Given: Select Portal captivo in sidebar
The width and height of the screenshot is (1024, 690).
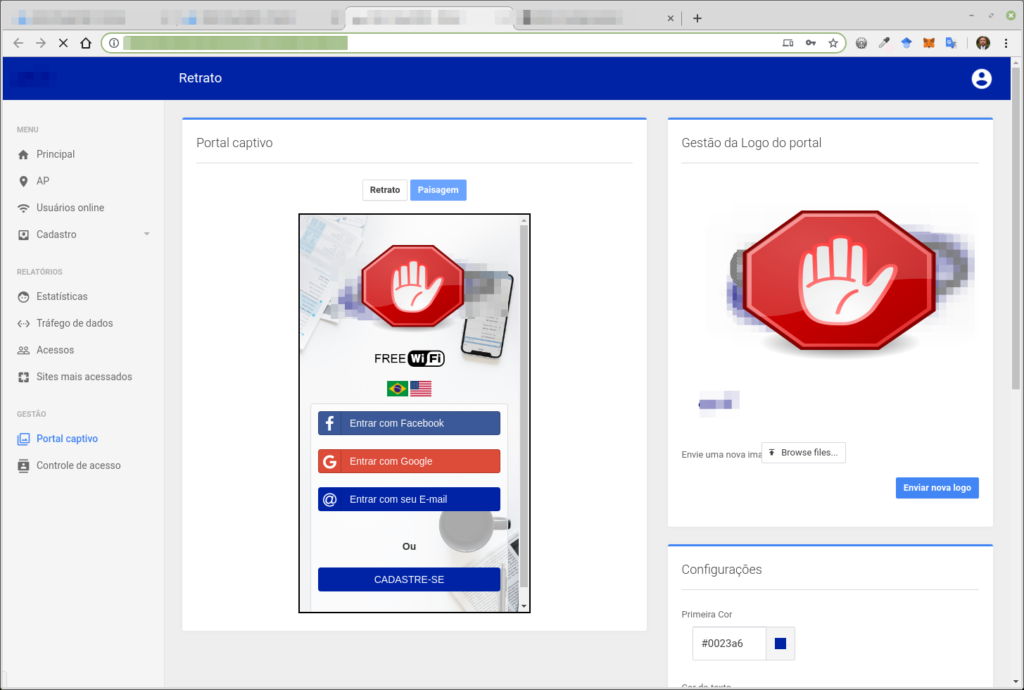Looking at the screenshot, I should coord(67,439).
